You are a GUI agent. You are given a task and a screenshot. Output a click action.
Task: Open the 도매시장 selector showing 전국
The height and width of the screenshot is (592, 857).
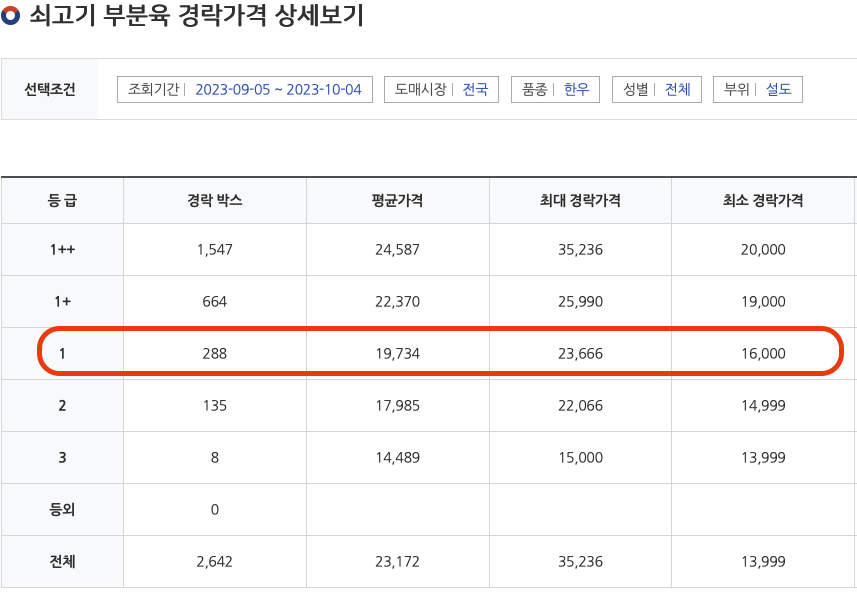(441, 89)
